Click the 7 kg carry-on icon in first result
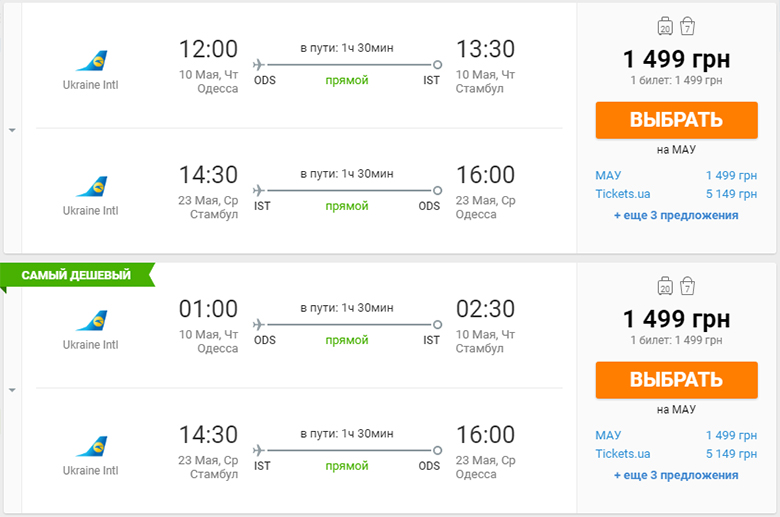This screenshot has width=780, height=517. [688, 26]
